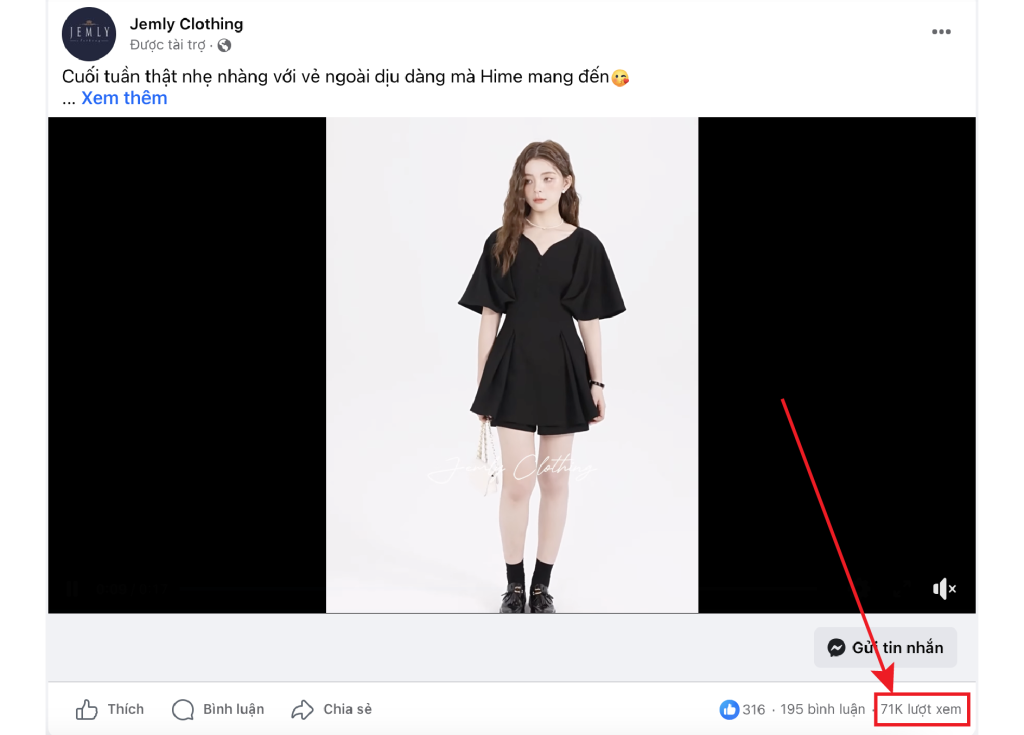
Task: Click the globe public audience icon
Action: [224, 45]
